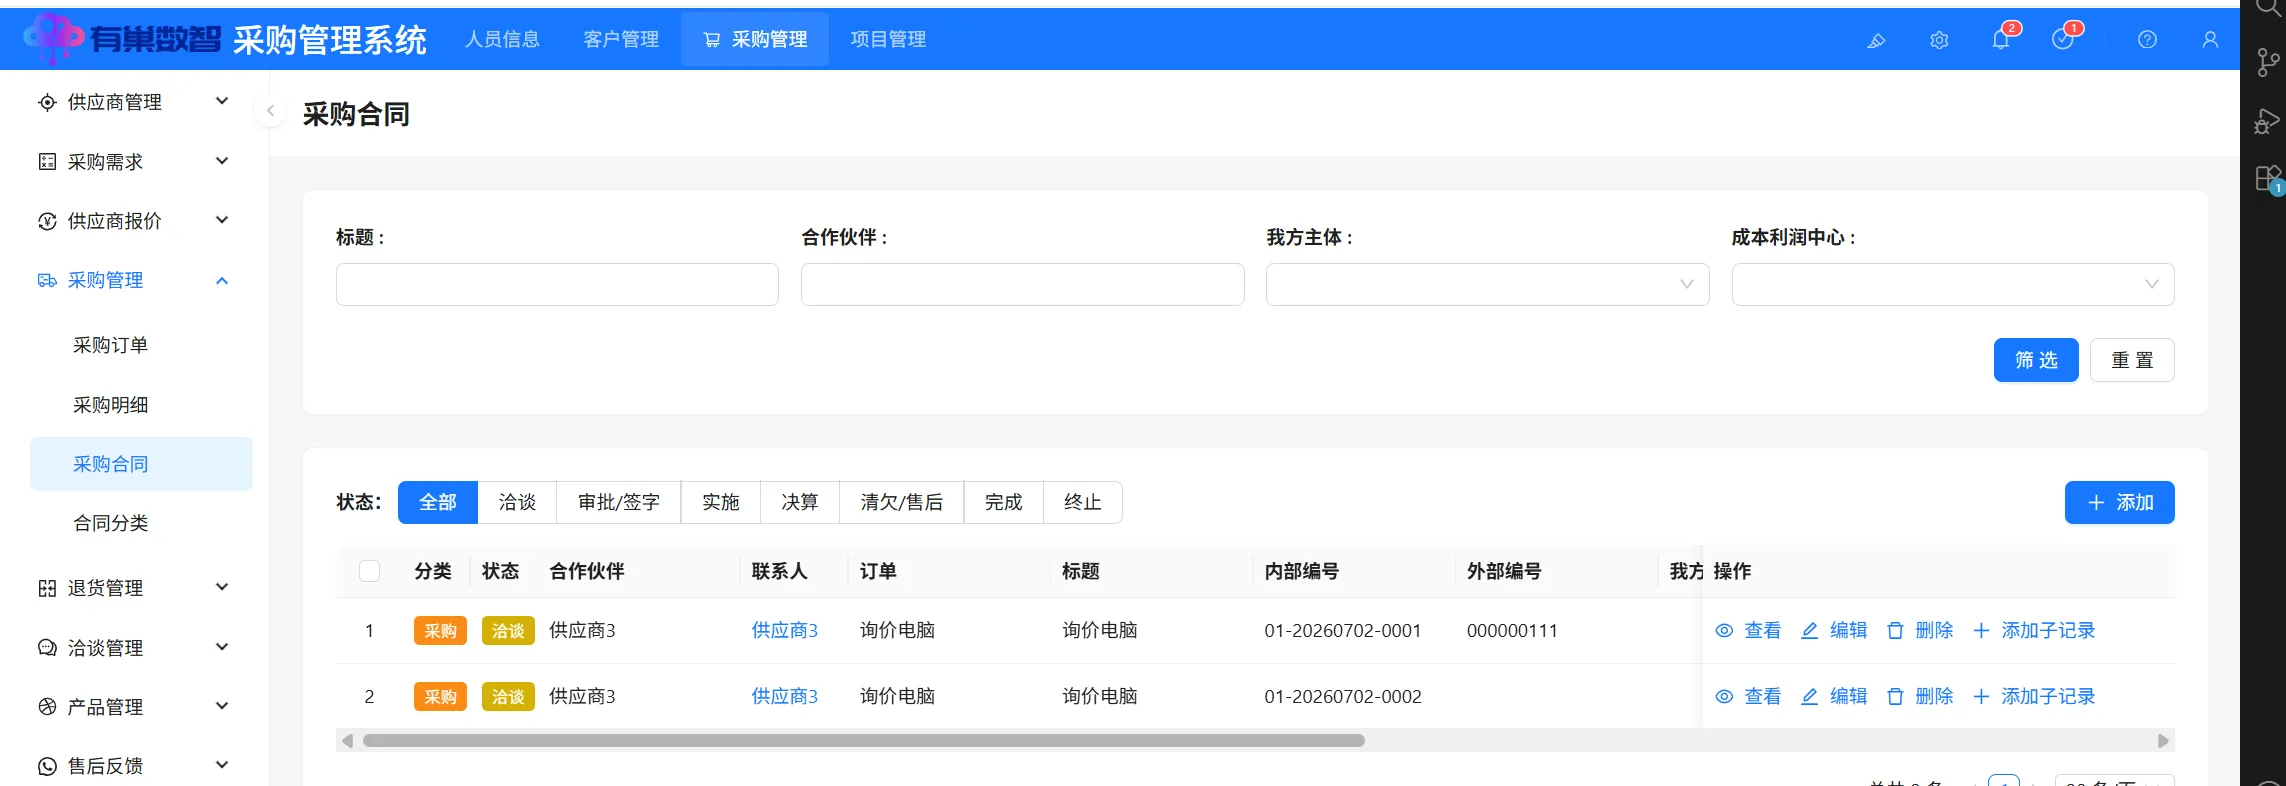Collapse the sidebar with the arrow button

click(x=270, y=111)
